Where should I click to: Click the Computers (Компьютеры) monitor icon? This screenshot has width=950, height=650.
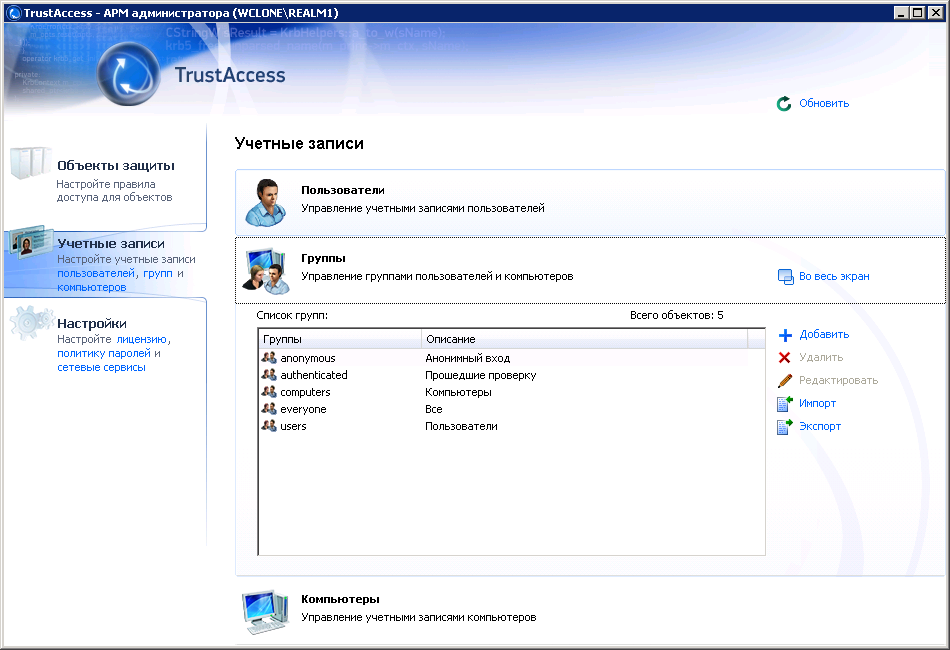pos(265,613)
